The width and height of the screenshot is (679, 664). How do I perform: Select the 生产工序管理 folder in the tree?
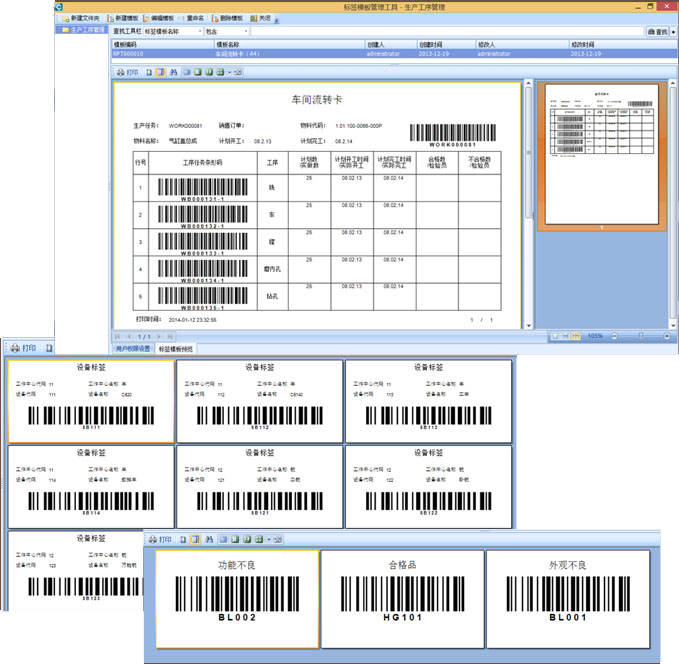click(x=83, y=30)
